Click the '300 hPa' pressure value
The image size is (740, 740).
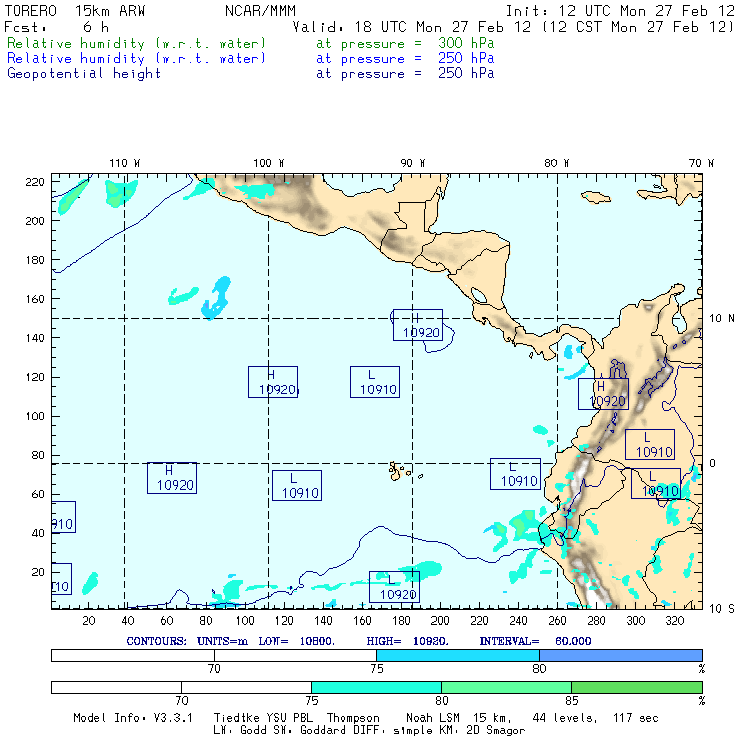[466, 43]
